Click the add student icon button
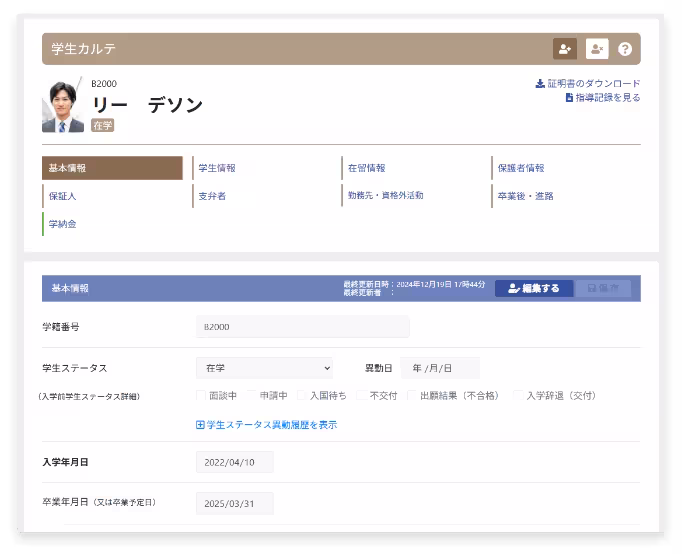The height and width of the screenshot is (554, 682). pyautogui.click(x=565, y=49)
